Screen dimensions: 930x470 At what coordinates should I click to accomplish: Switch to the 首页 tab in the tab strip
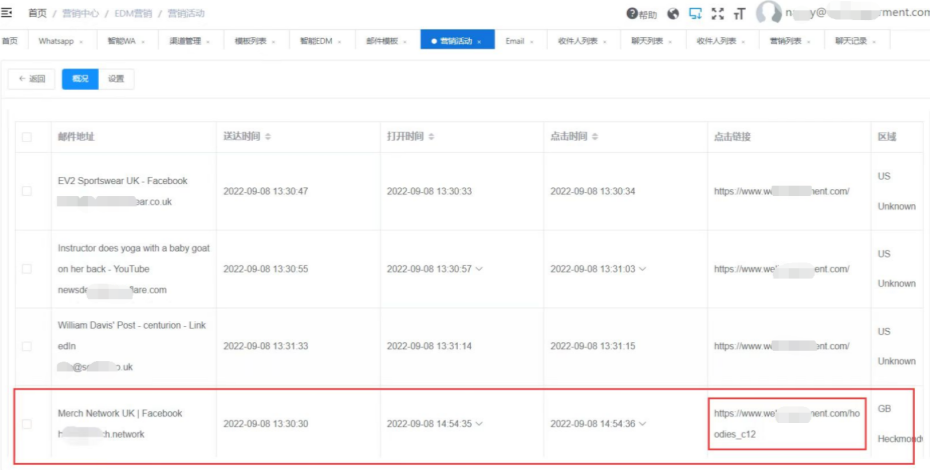tap(9, 41)
